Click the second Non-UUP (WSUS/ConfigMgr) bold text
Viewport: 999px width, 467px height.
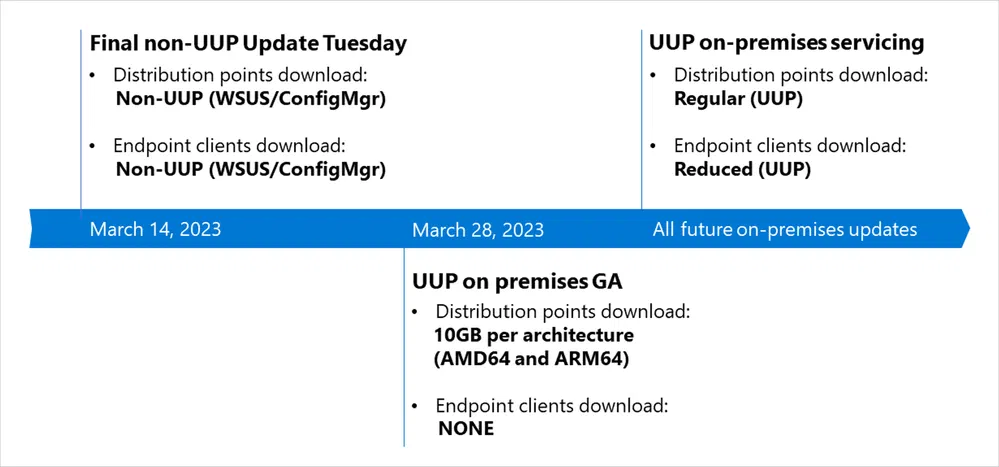250,169
